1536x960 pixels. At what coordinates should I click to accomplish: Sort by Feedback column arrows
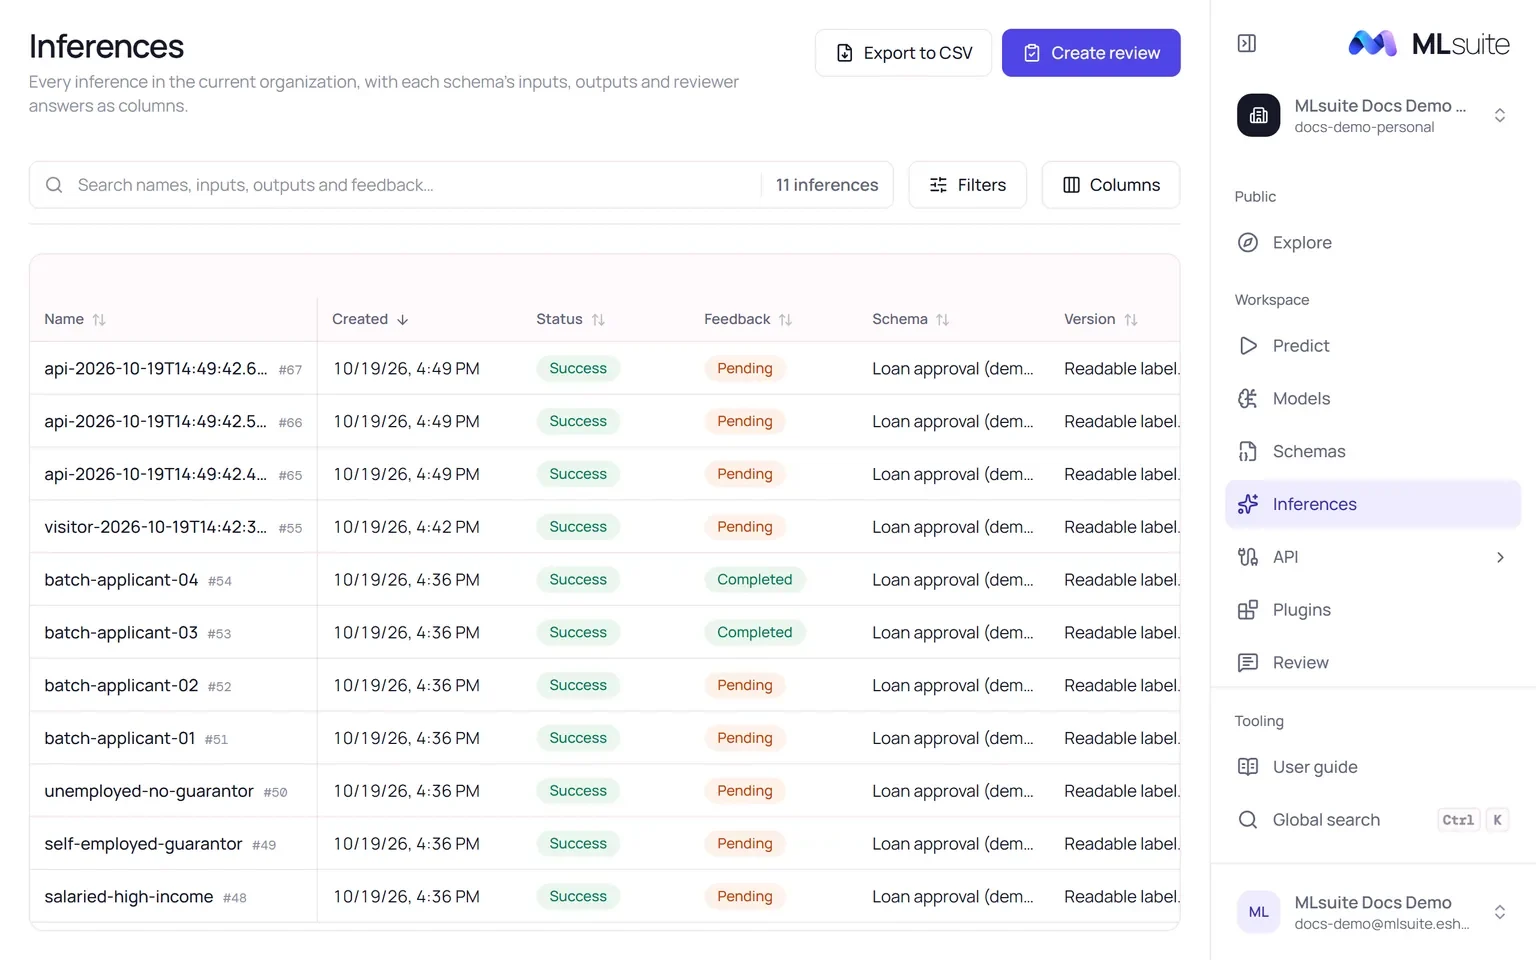tap(785, 320)
